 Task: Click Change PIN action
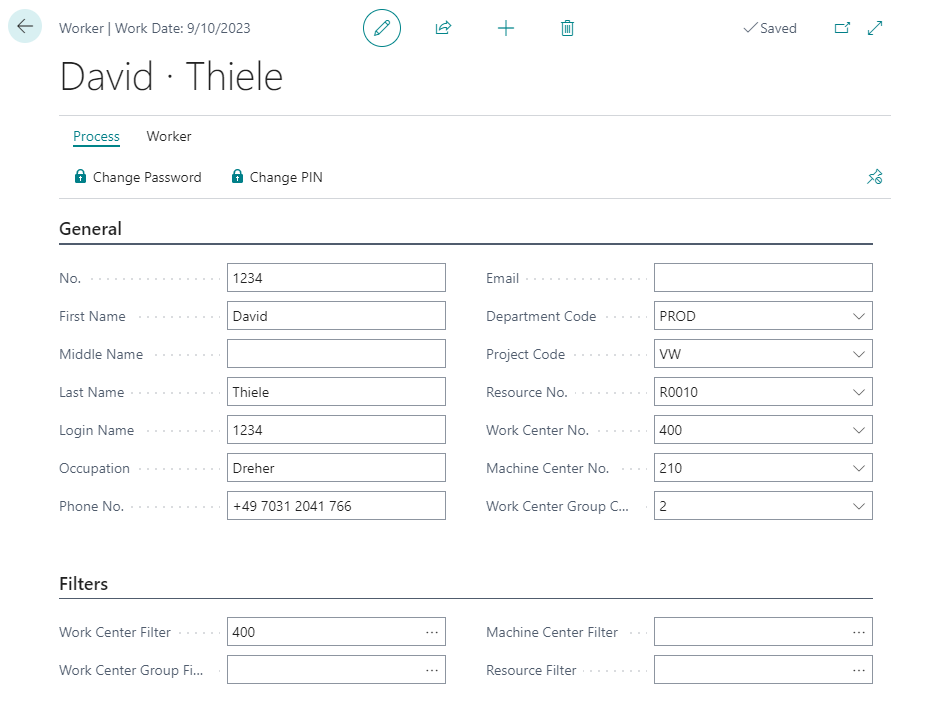point(277,177)
